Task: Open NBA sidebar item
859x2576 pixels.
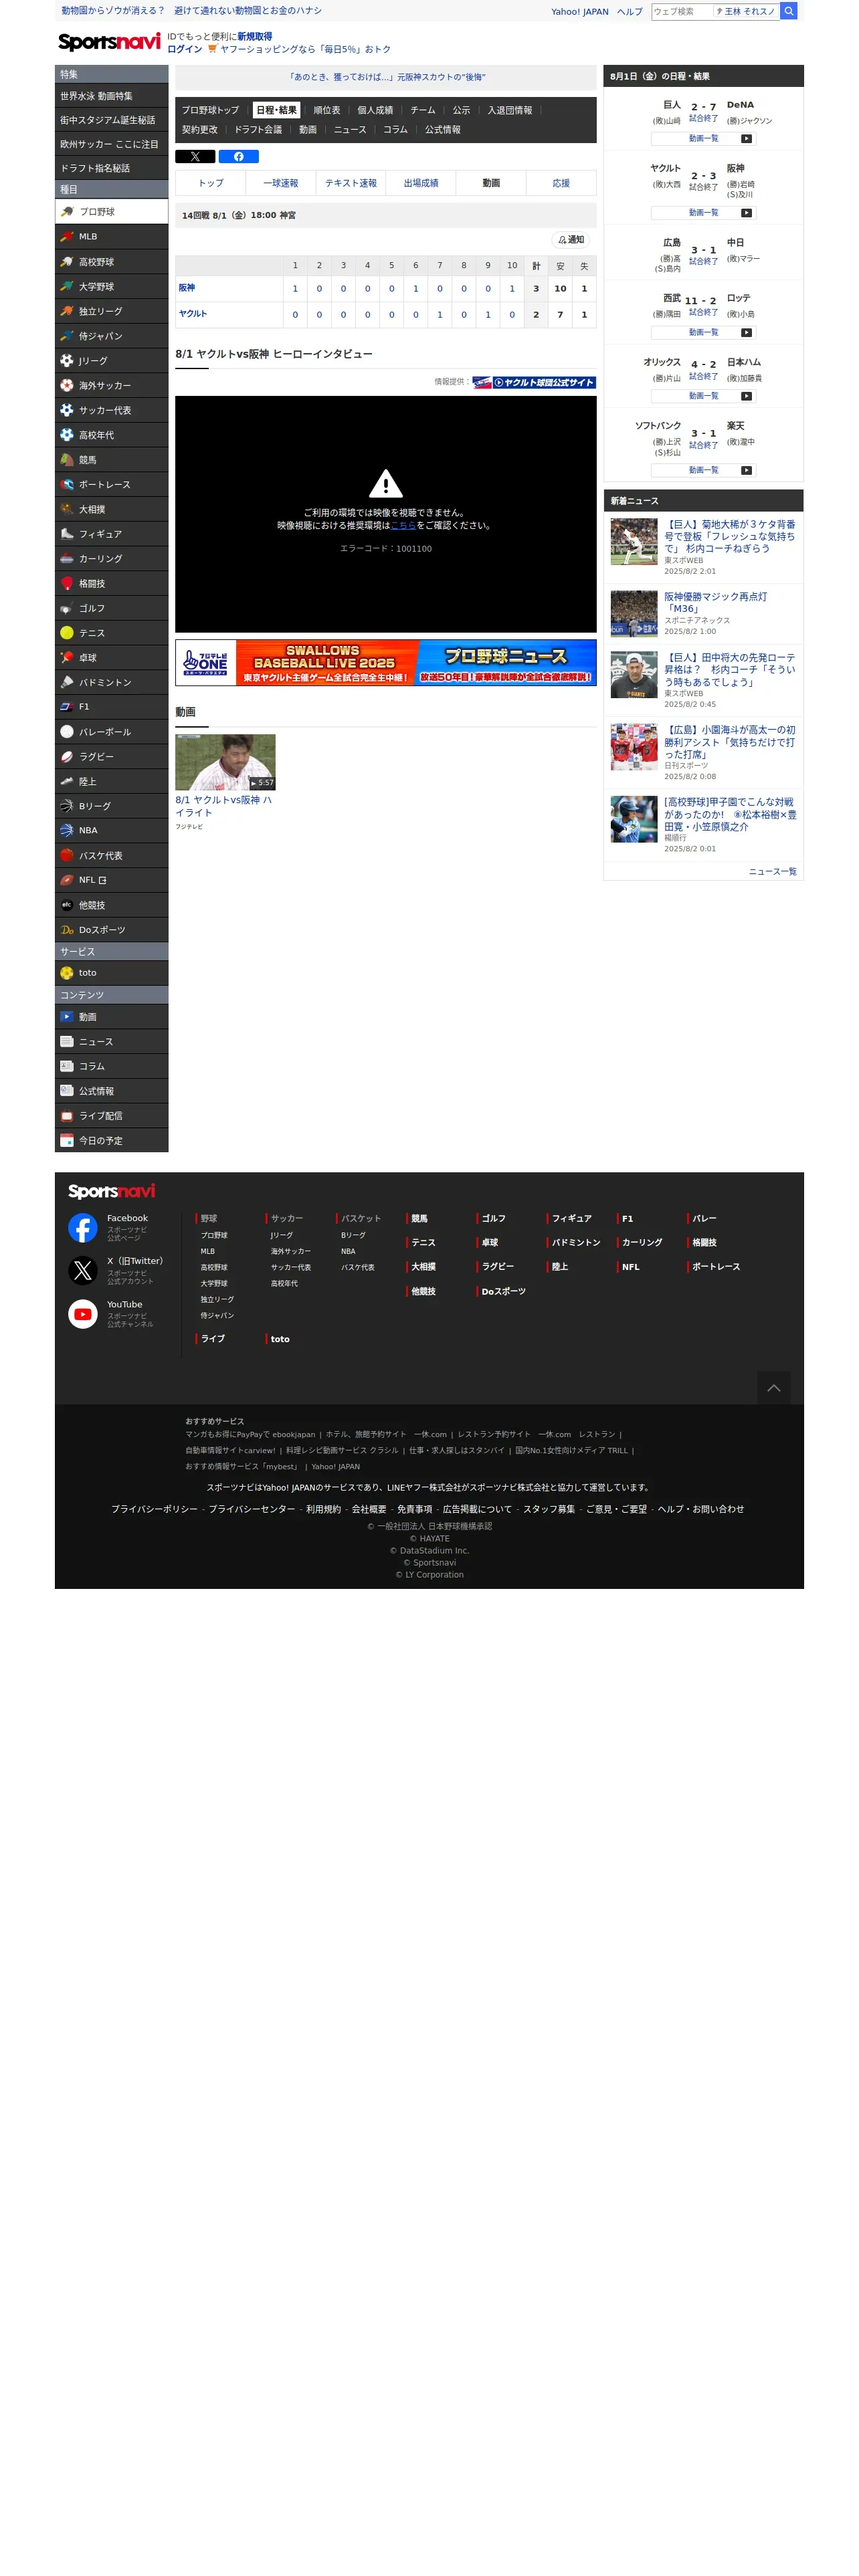Action: 111,831
